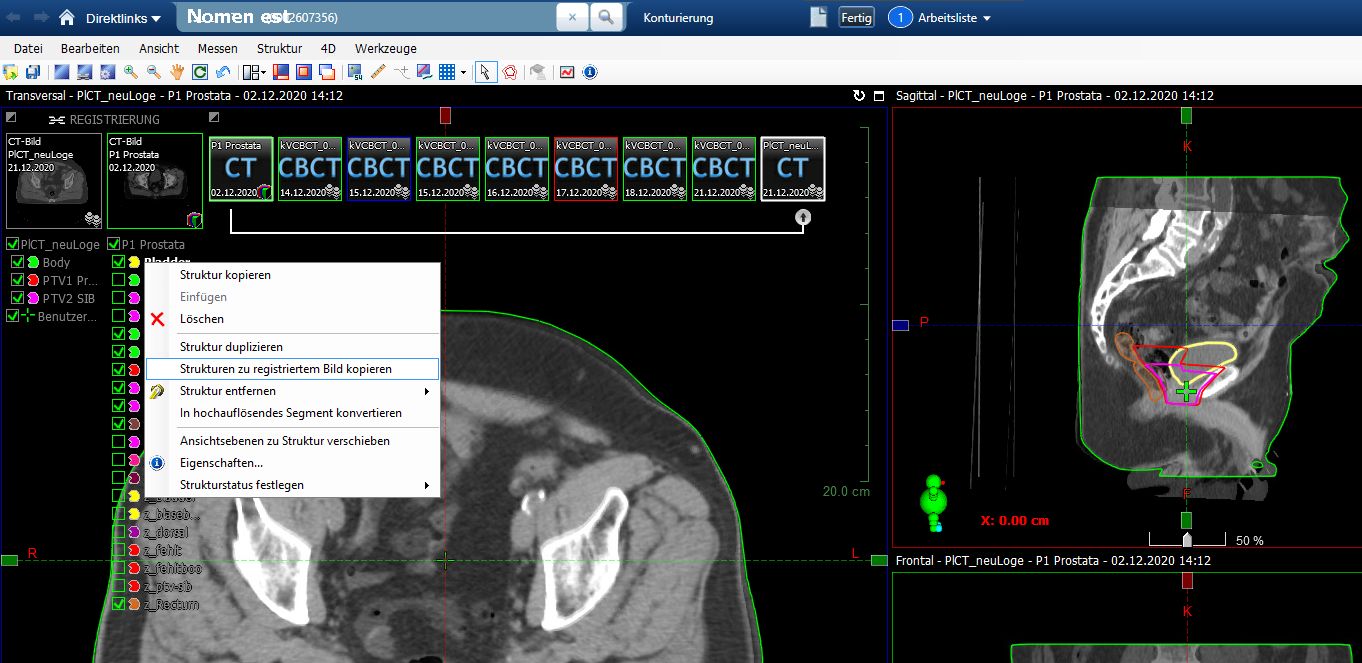Uncheck the z_Rectum structure checkbox

pos(118,604)
